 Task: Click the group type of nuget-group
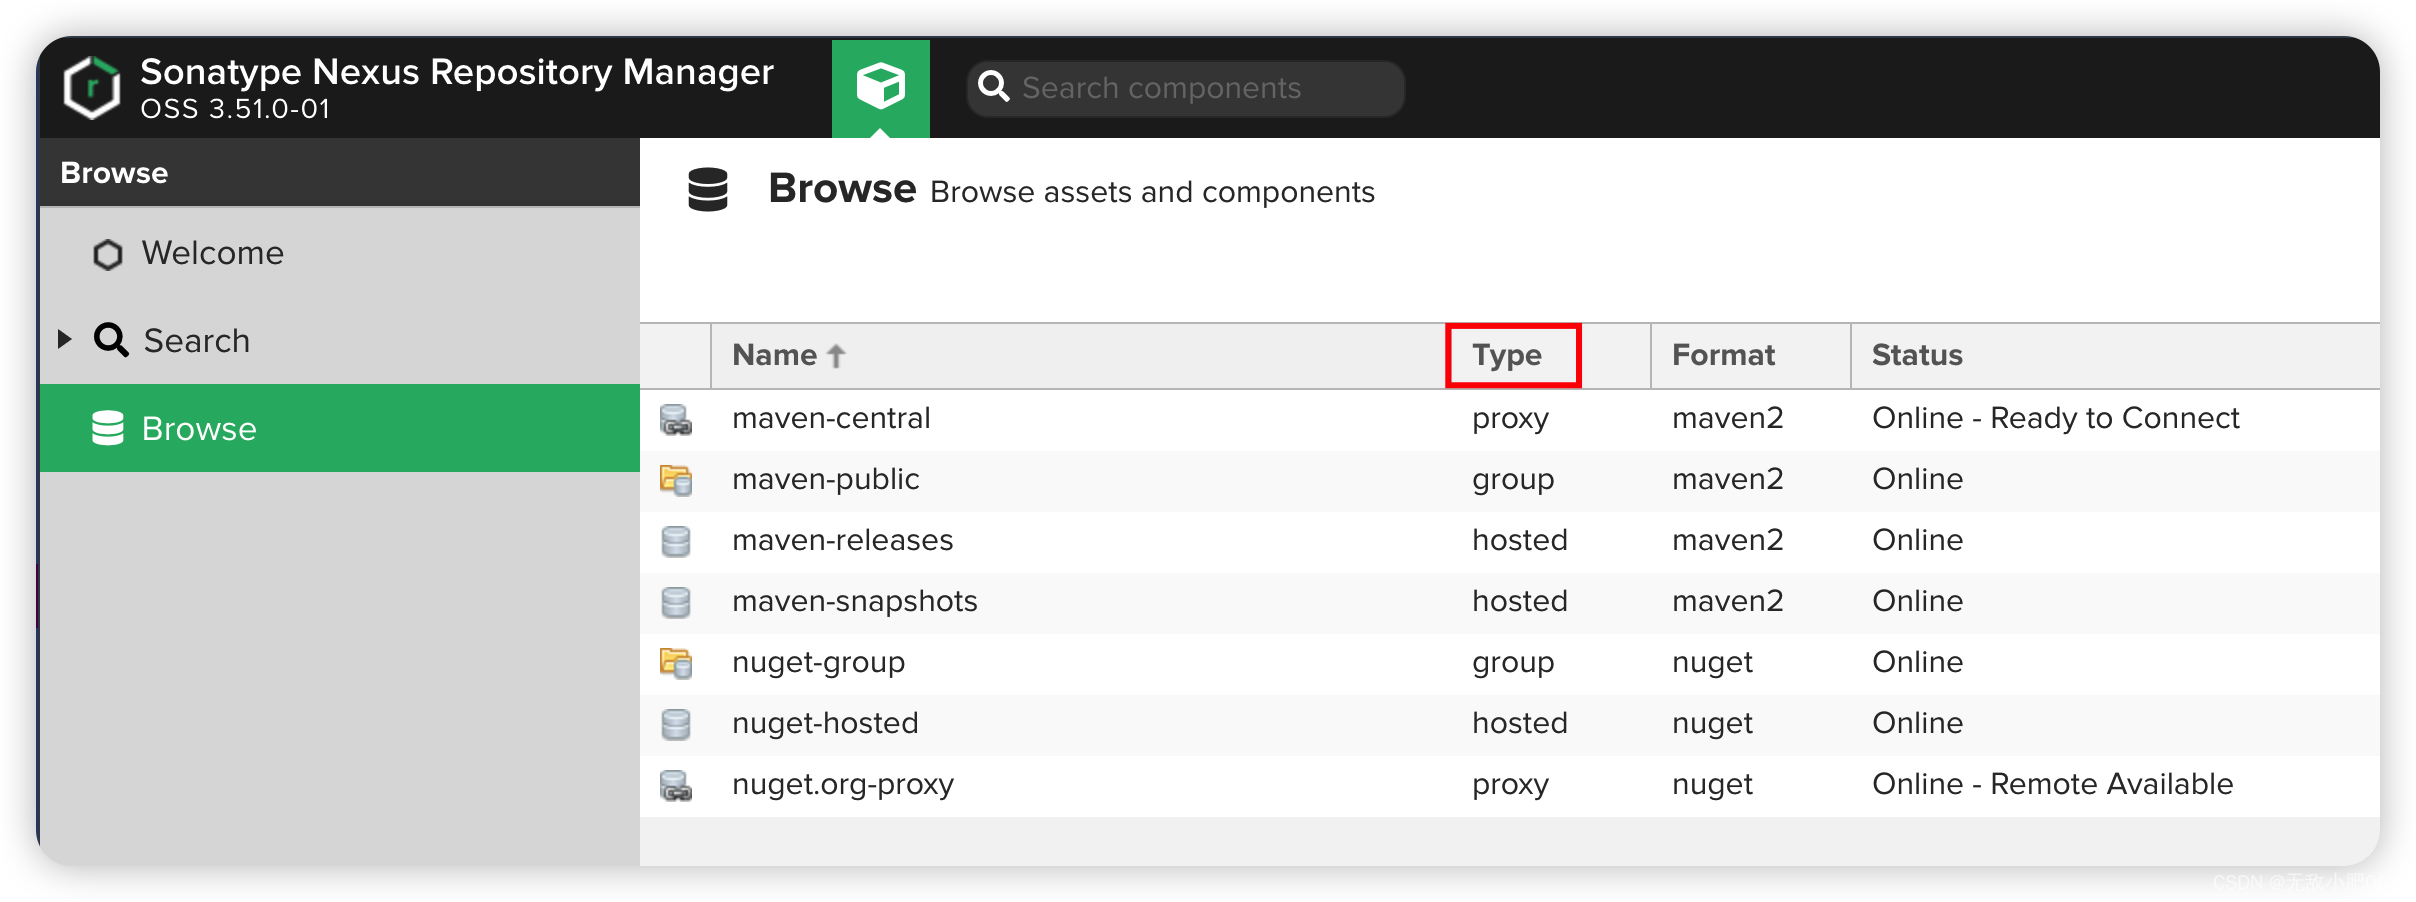(x=1513, y=663)
